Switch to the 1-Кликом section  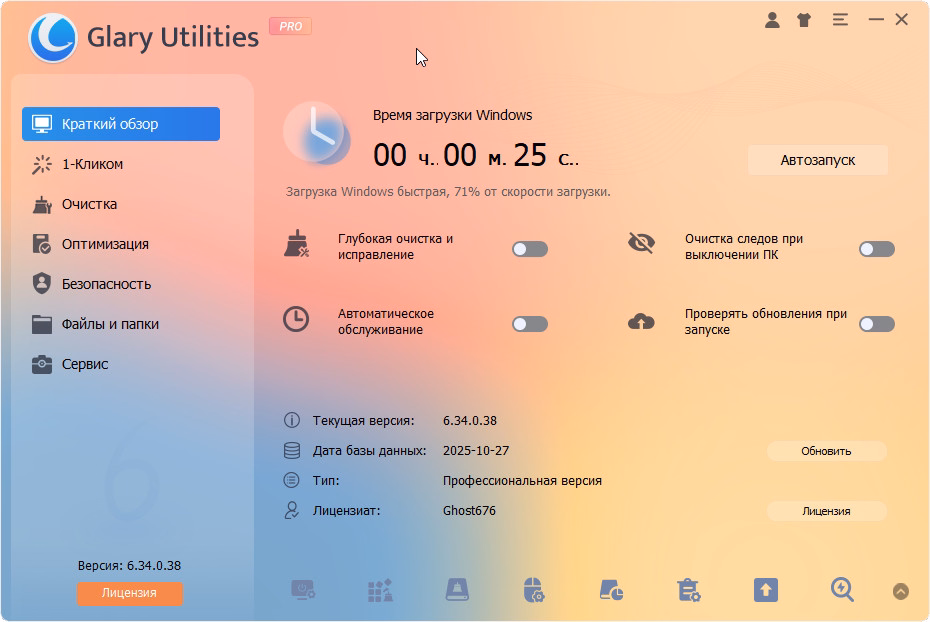[x=92, y=164]
